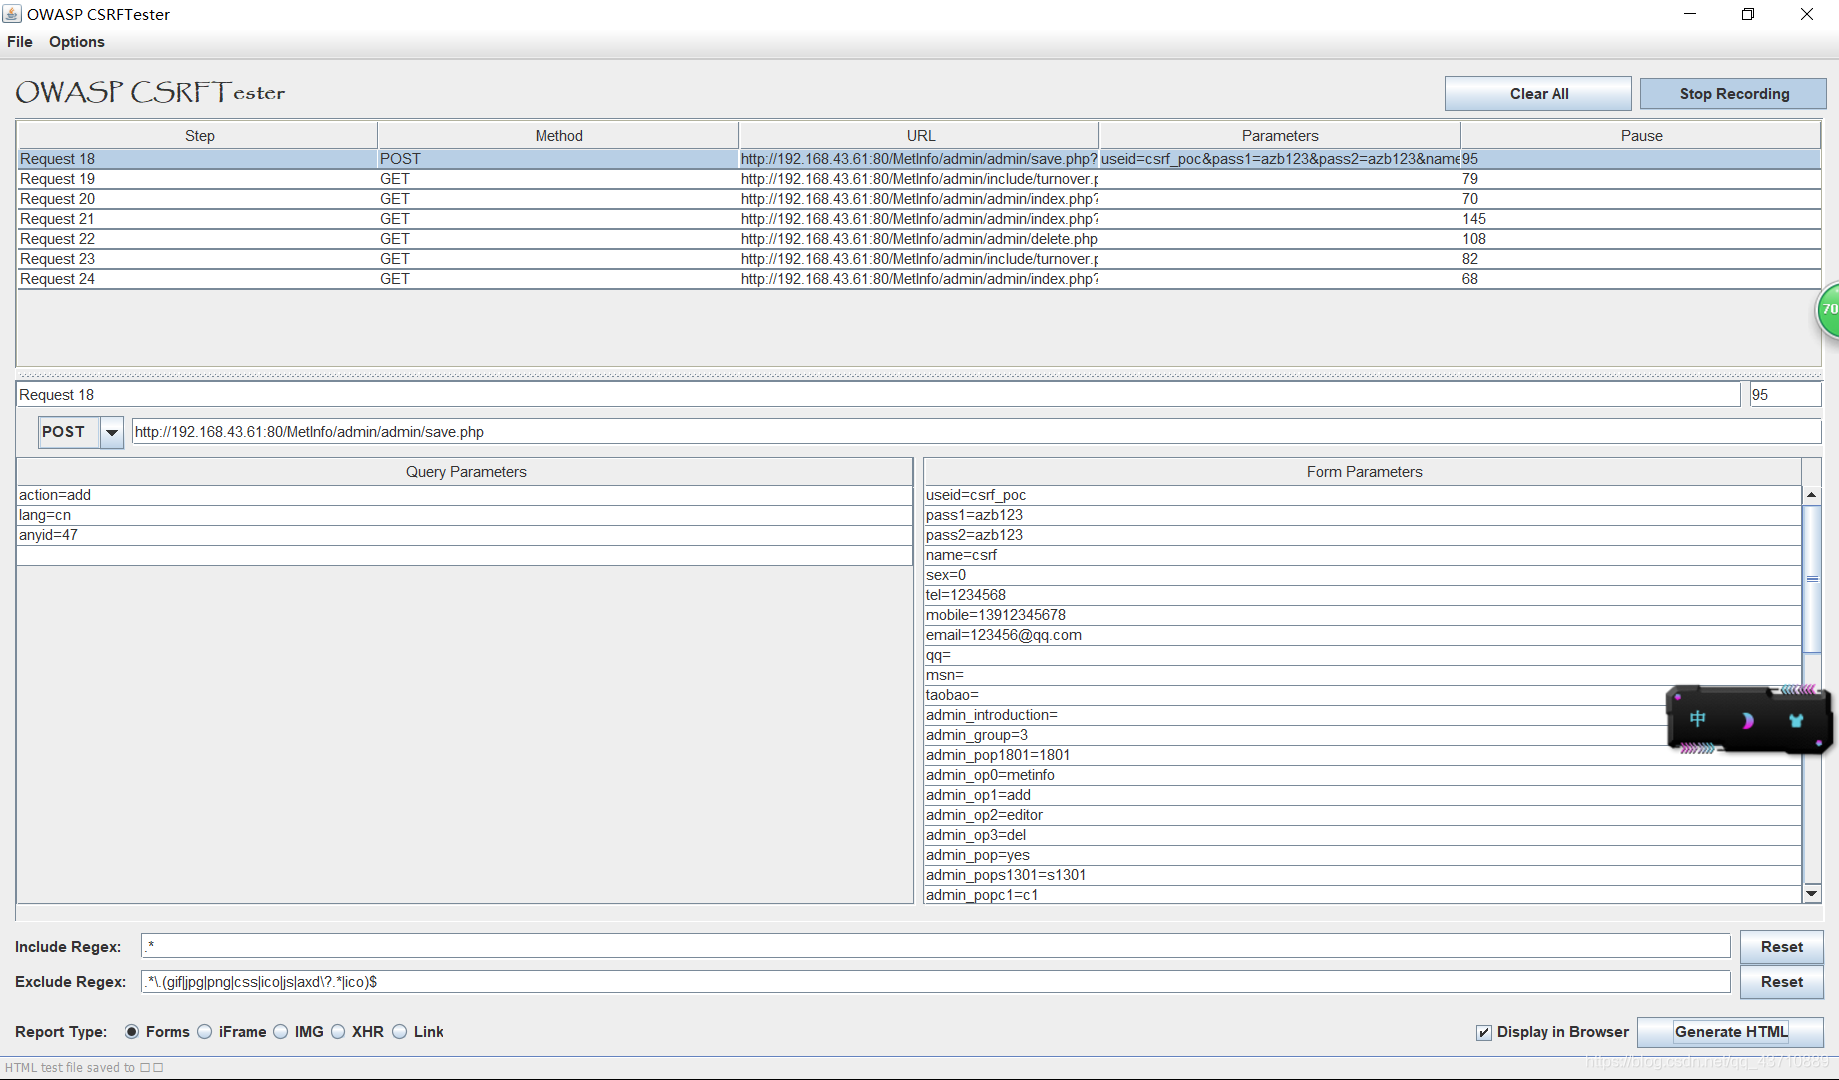This screenshot has height=1080, width=1839.
Task: Open the File menu
Action: 20,42
